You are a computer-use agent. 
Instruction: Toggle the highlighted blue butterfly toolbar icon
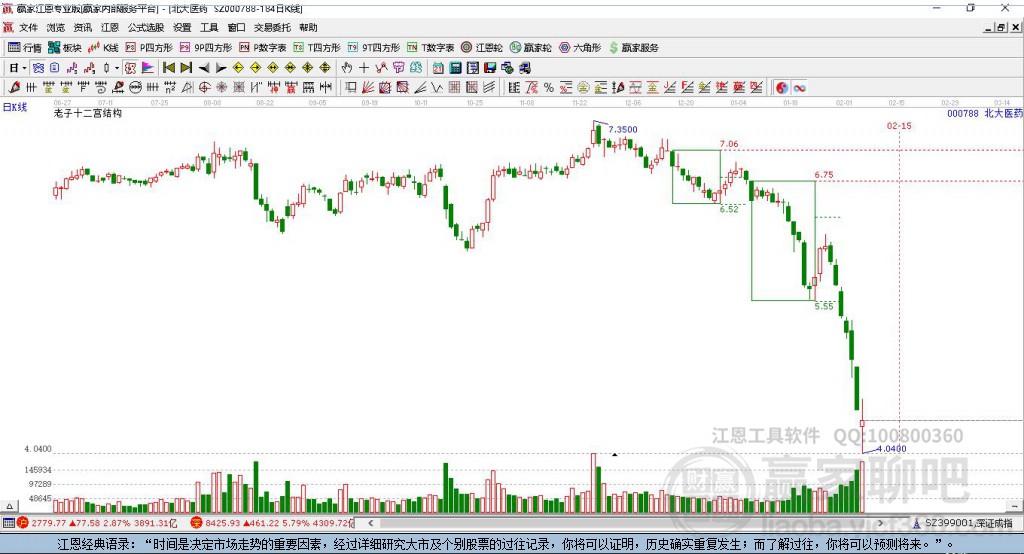click(x=39, y=68)
